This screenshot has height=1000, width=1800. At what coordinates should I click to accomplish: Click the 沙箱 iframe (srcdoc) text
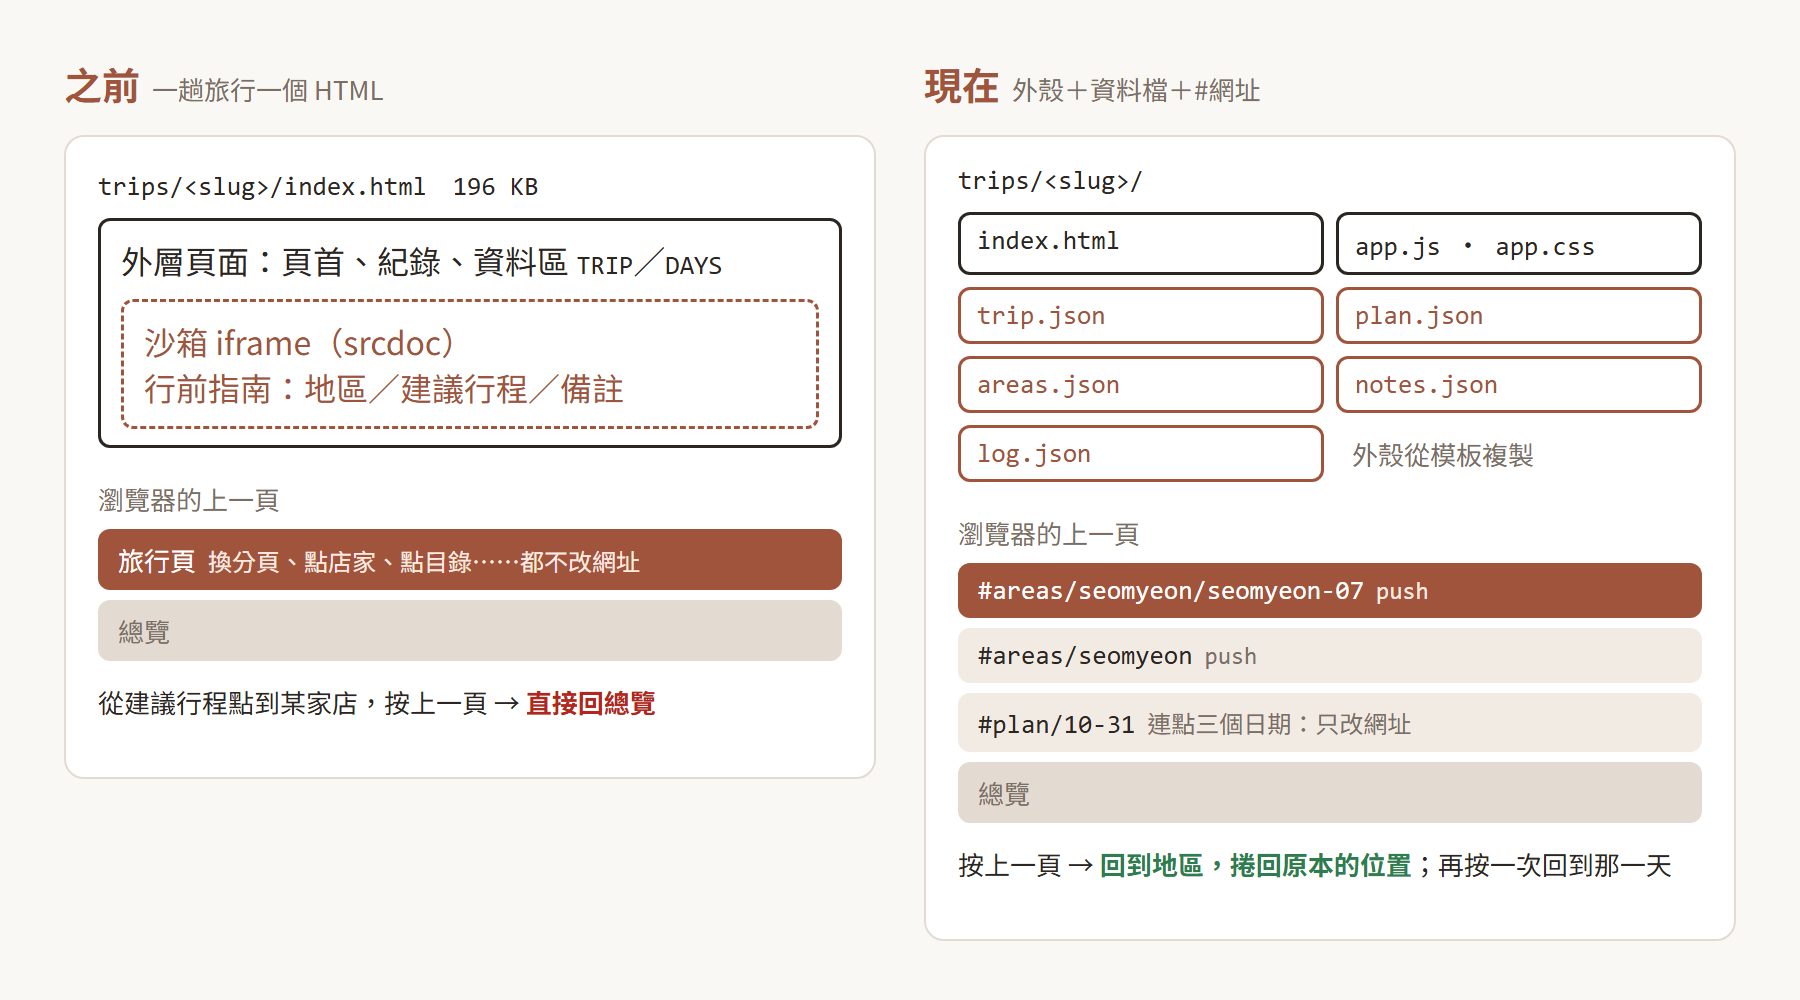pos(299,343)
